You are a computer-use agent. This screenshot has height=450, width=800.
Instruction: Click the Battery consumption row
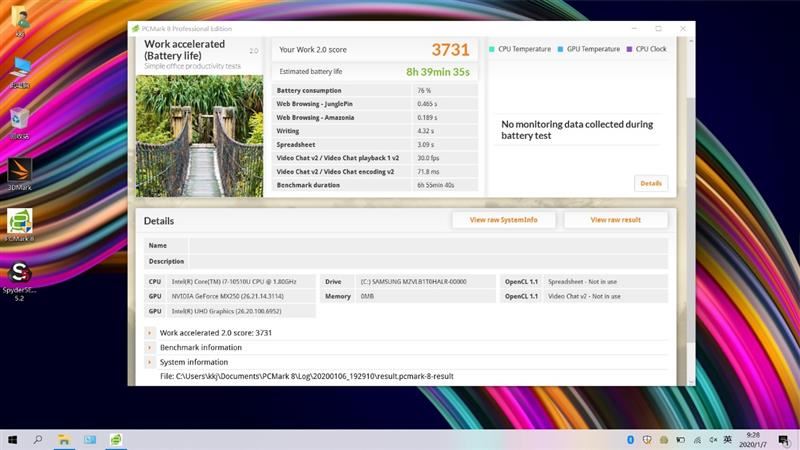pos(375,90)
